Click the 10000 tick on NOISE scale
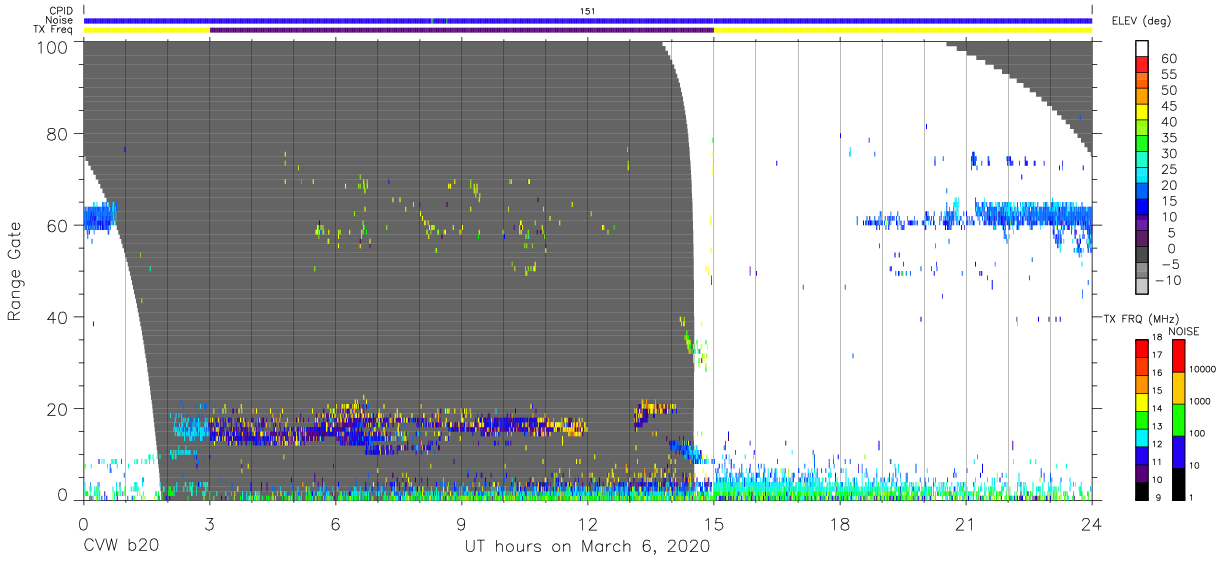Screen dimensions: 1228x567 click(x=1203, y=369)
